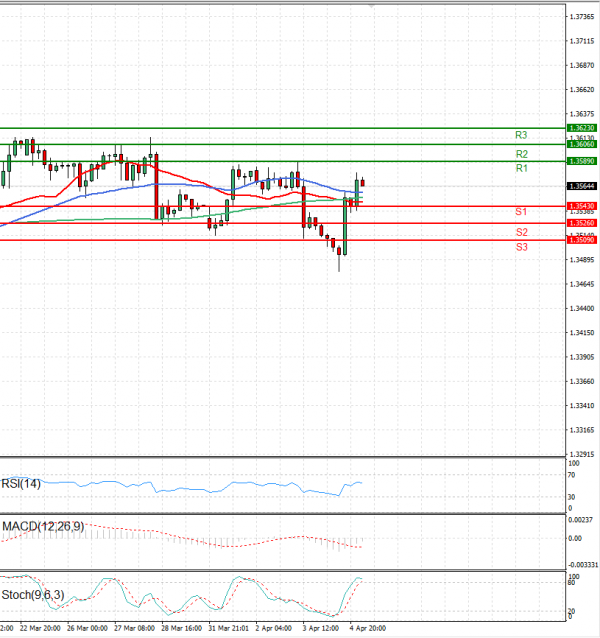
Task: Click the RSI 70 level value
Action: [x=572, y=475]
